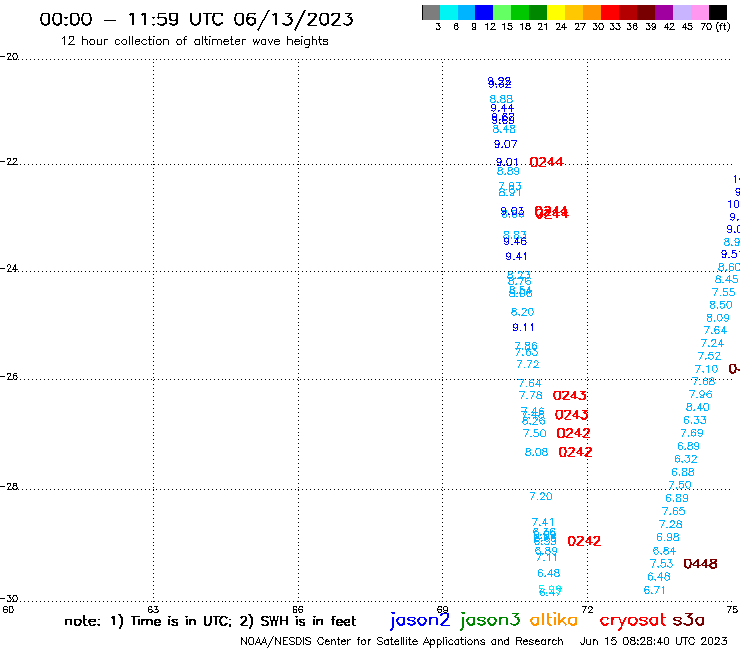
Task: Select the s3a satellite legend label
Action: click(688, 620)
